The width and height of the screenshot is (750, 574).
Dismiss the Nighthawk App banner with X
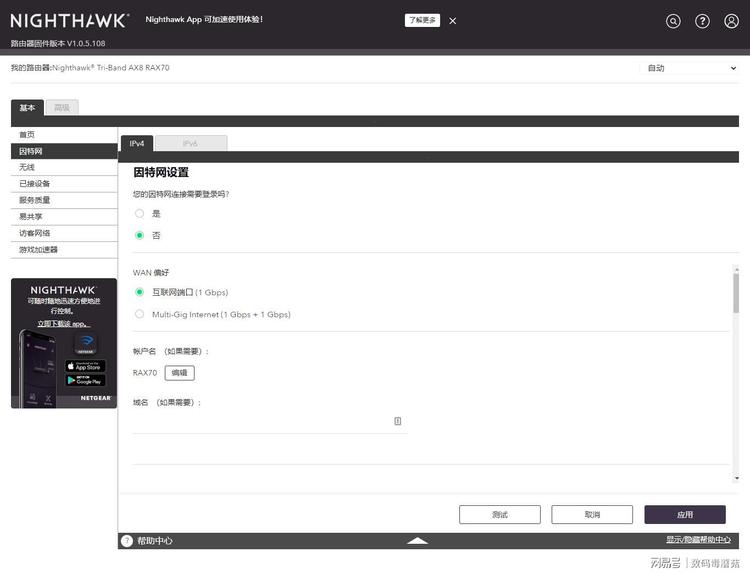coord(452,21)
